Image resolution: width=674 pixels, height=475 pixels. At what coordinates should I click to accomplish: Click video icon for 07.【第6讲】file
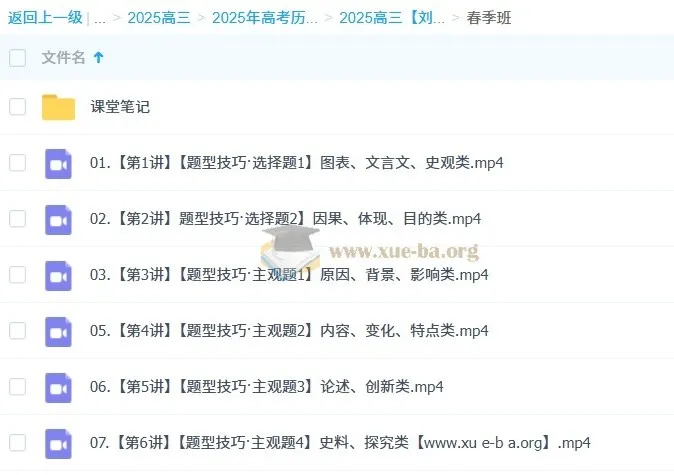[x=58, y=443]
